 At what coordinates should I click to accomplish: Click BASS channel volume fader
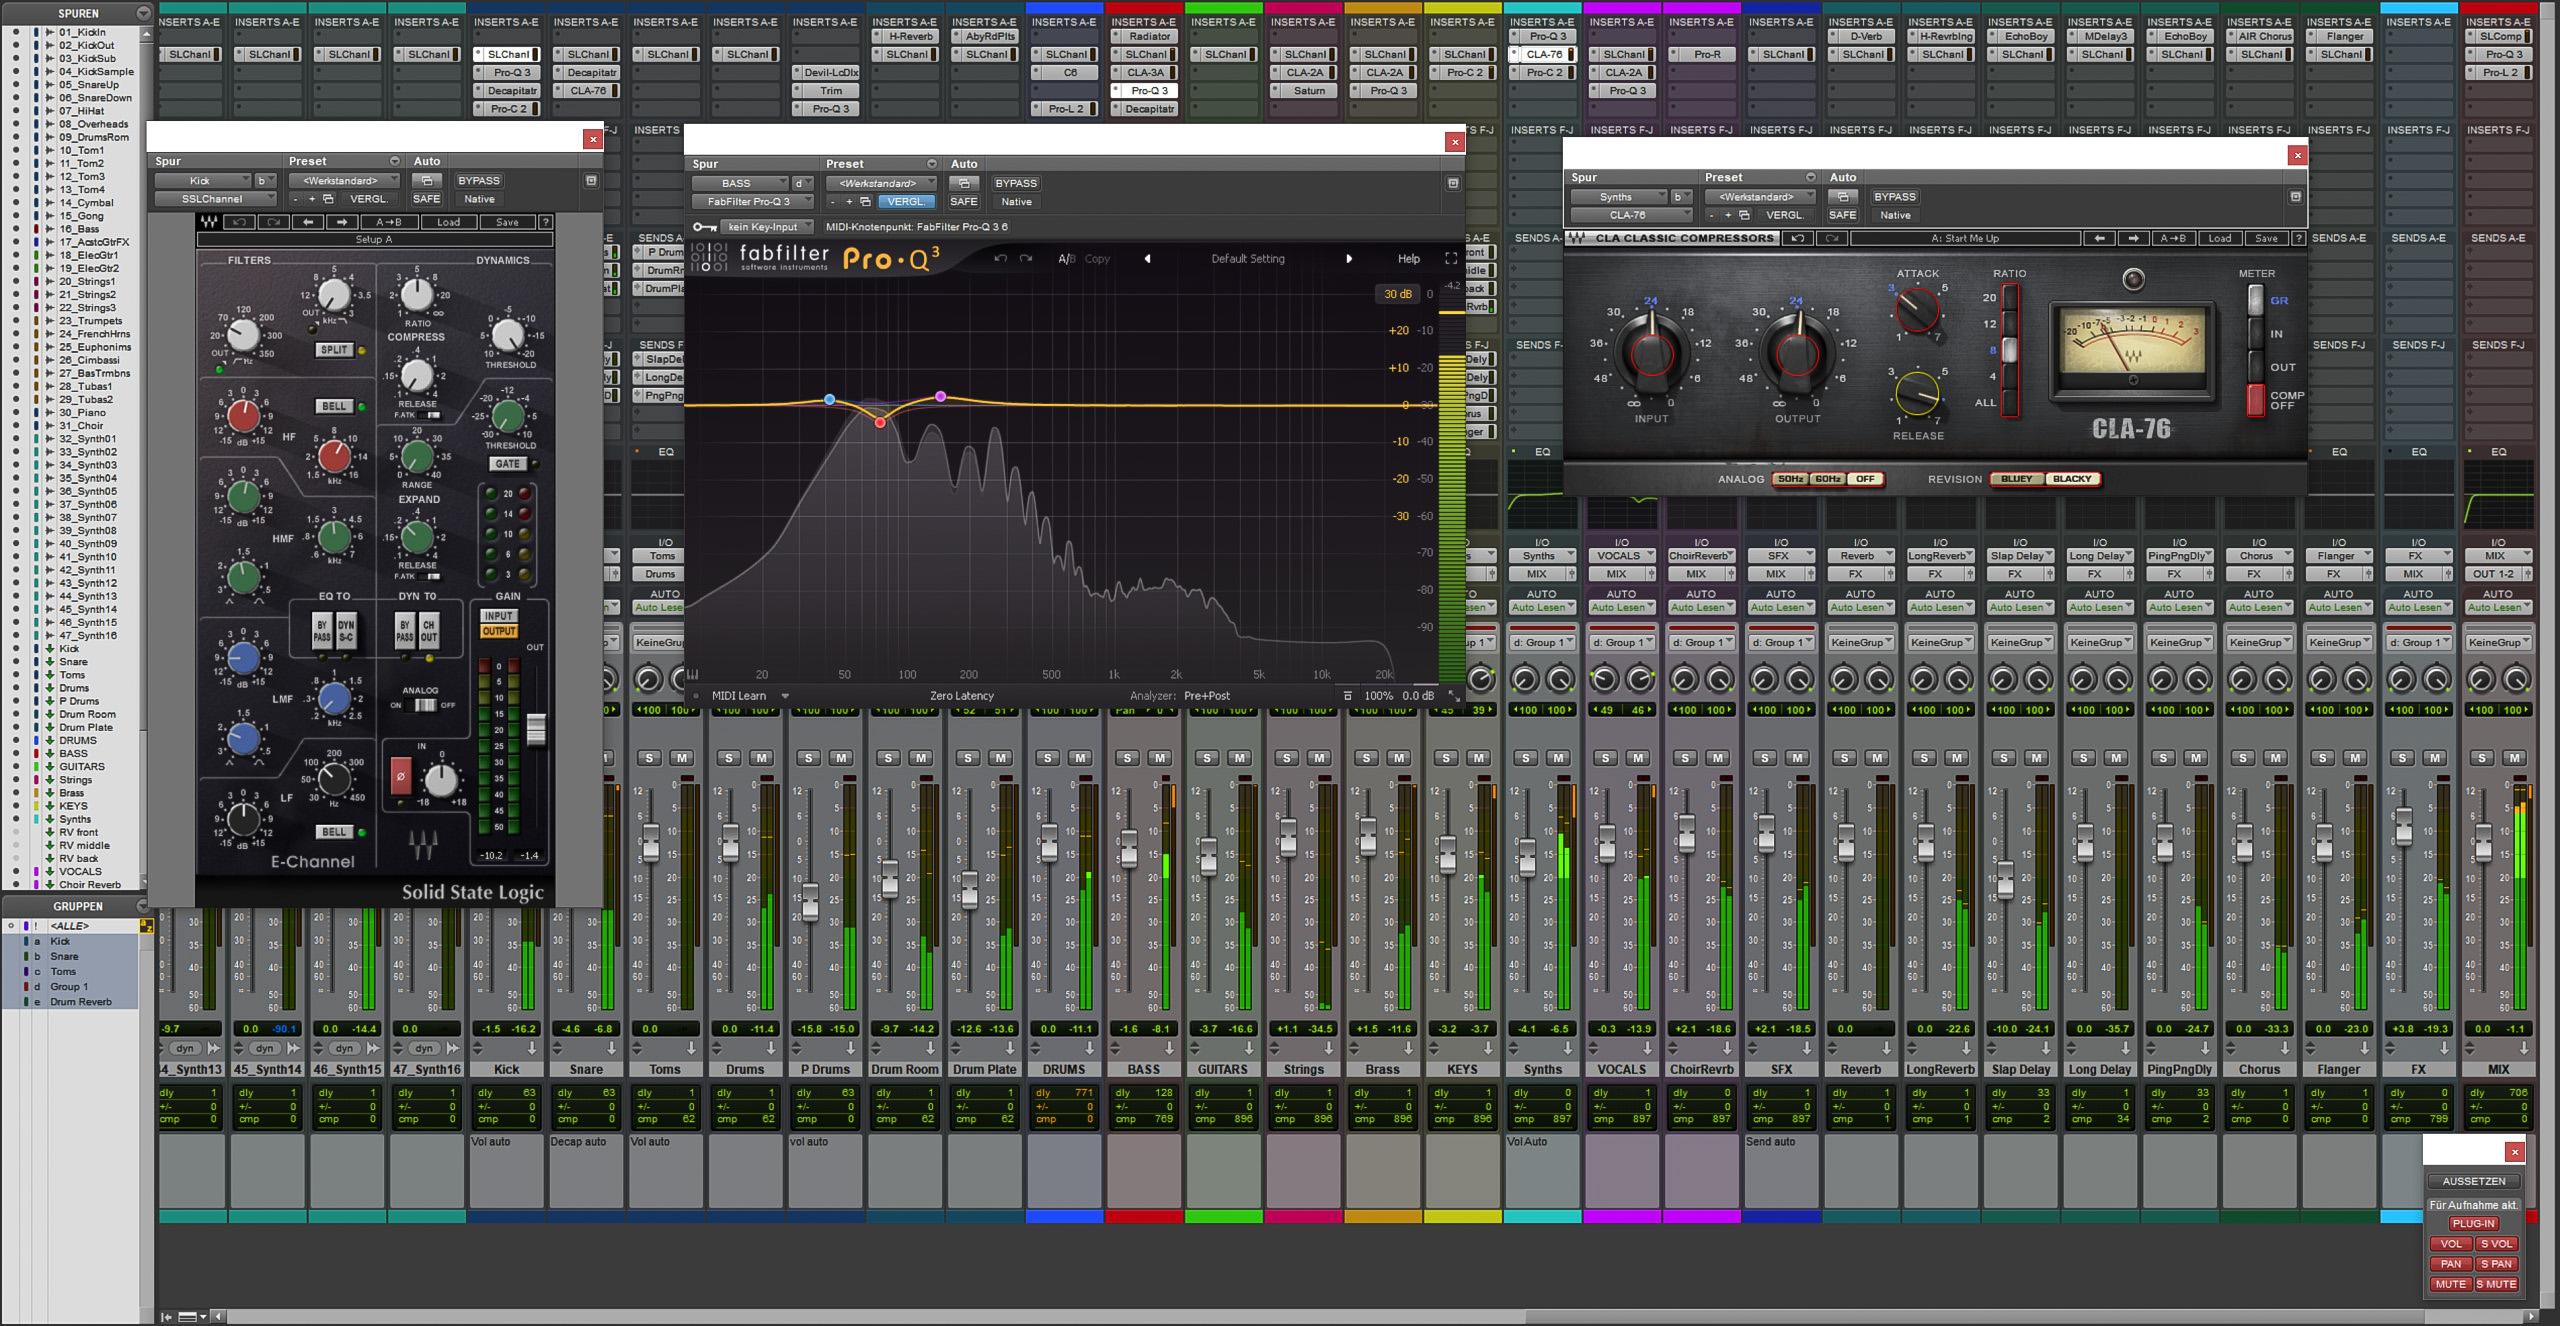coord(1128,847)
